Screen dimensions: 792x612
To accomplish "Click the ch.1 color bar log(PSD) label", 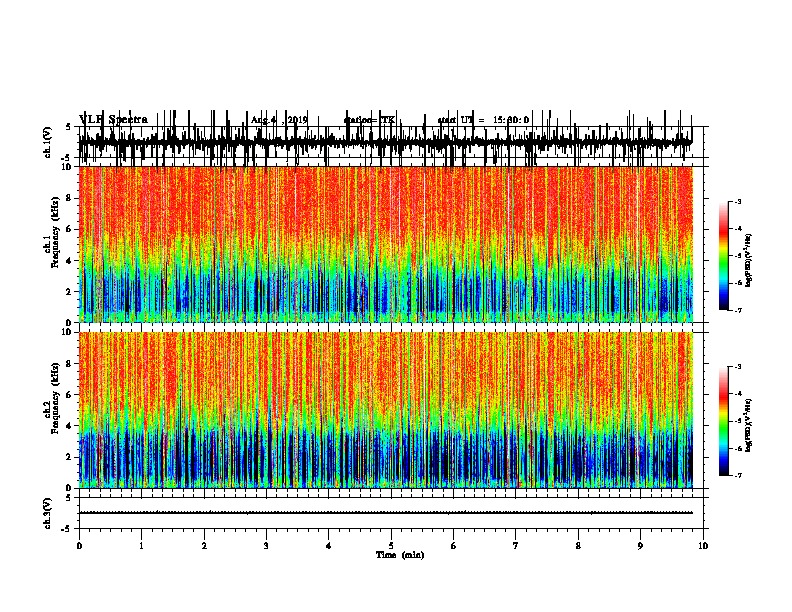I will pos(749,260).
